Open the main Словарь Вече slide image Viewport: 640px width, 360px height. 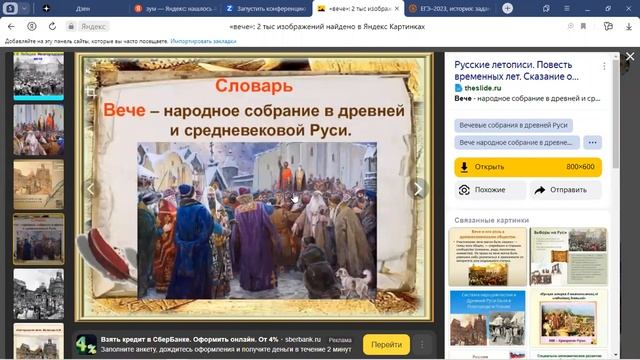click(254, 187)
